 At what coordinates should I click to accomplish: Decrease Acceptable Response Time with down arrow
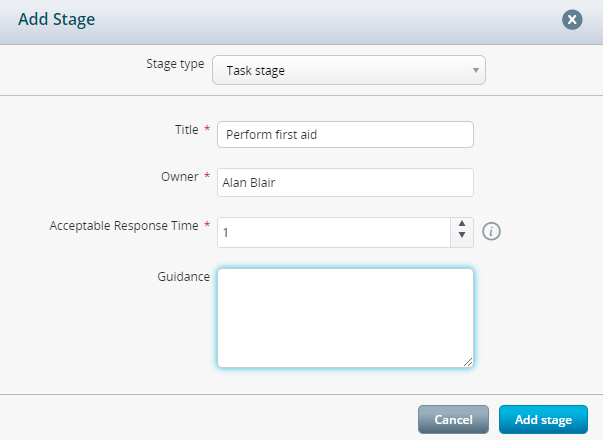462,235
